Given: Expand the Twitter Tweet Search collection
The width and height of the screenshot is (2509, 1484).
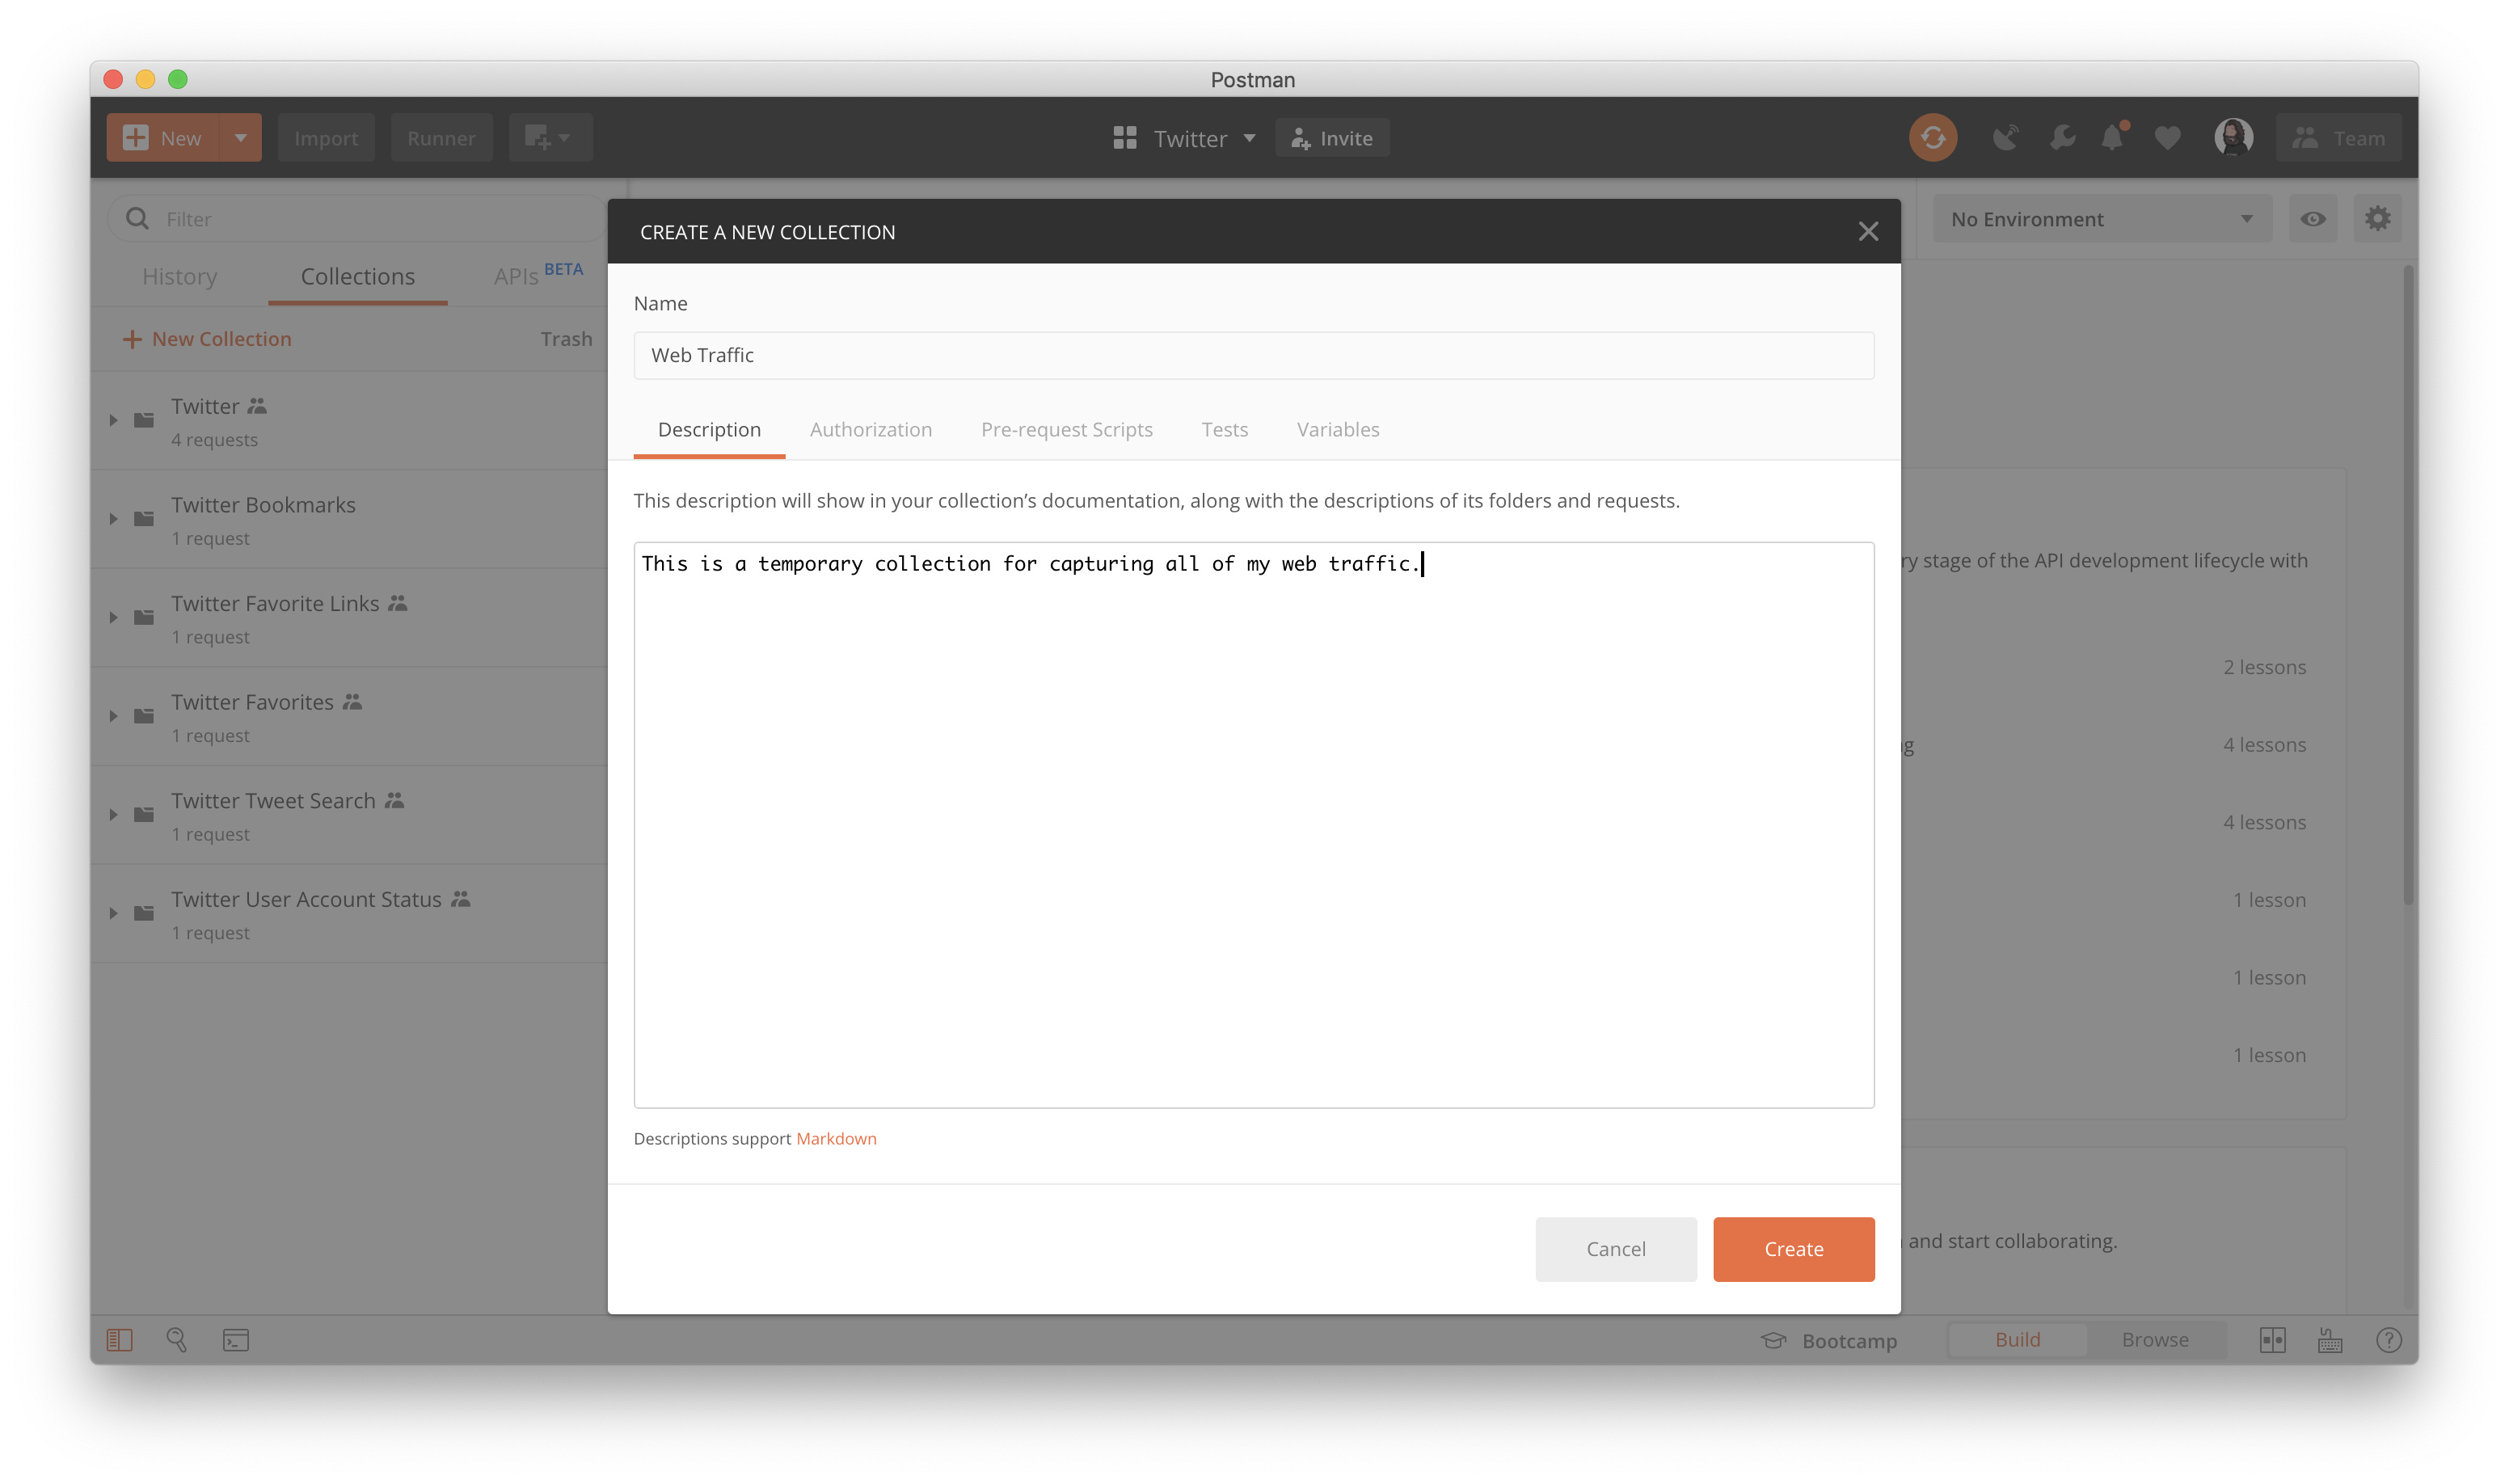Looking at the screenshot, I should [113, 814].
